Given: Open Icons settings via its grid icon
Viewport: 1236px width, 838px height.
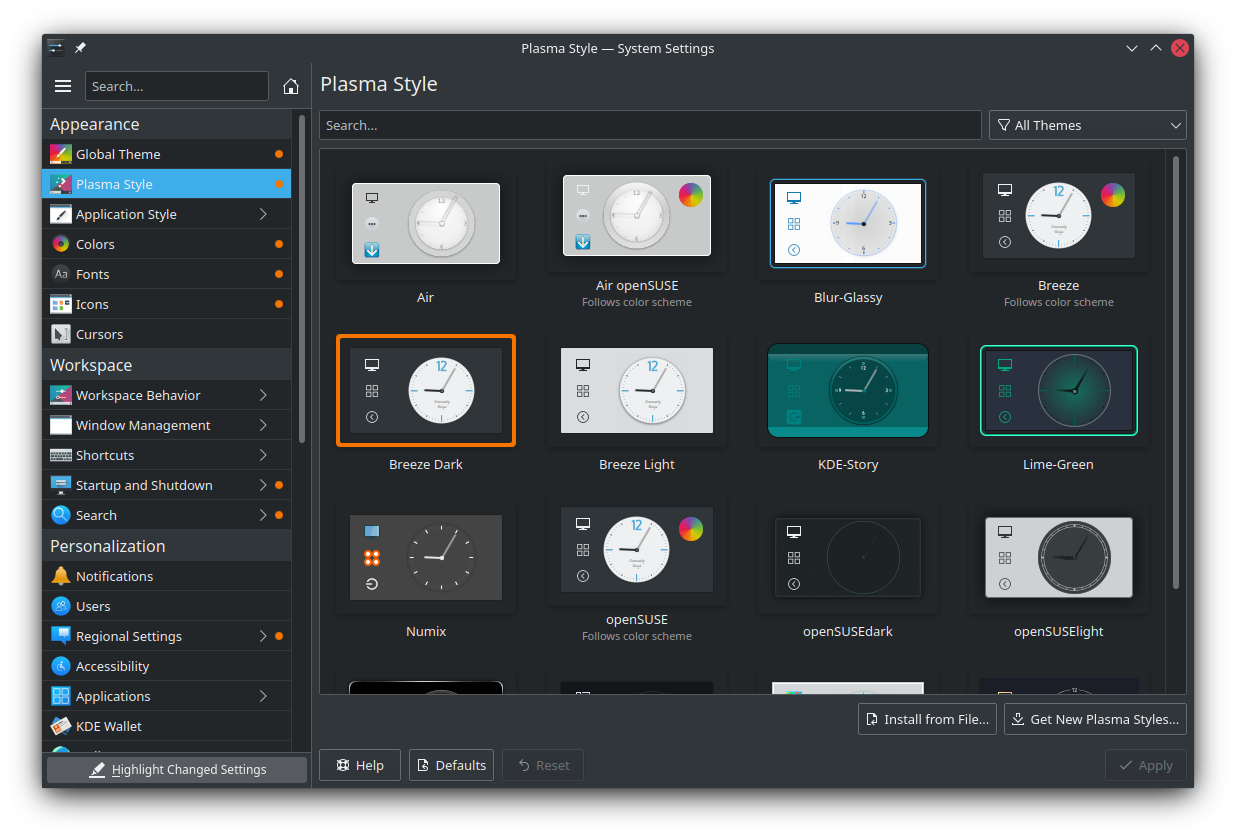Looking at the screenshot, I should pos(60,303).
